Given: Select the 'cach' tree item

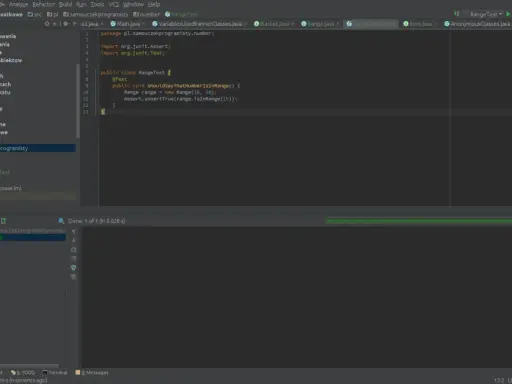Looking at the screenshot, I should click(x=6, y=84).
